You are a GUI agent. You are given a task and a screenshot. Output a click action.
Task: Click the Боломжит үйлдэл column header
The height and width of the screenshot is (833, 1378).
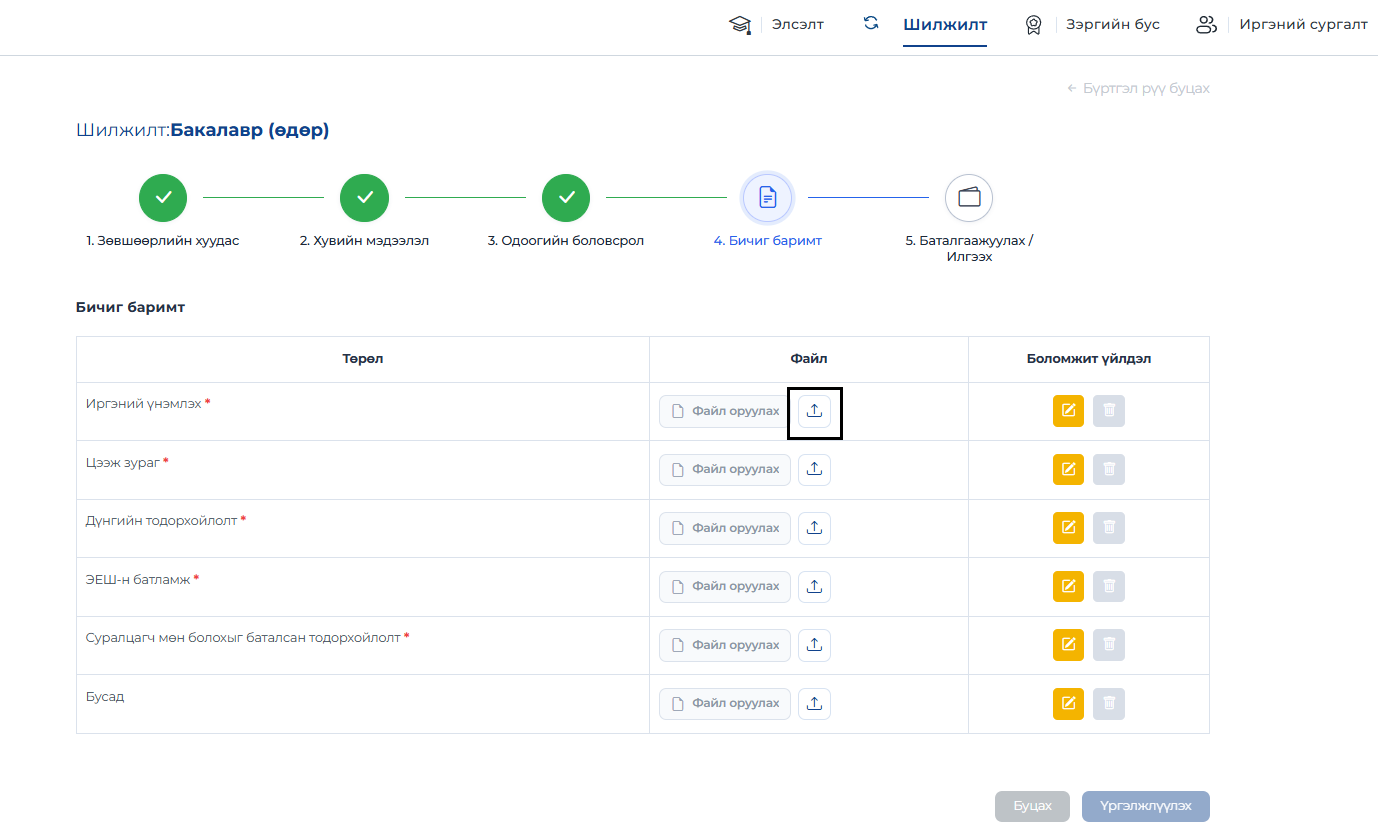(1089, 359)
